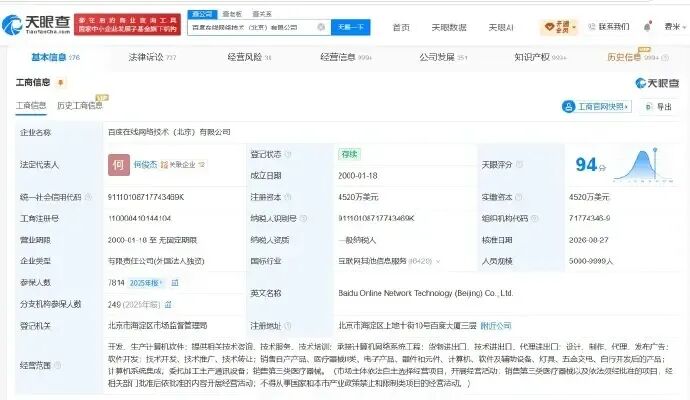Select the 查公司 search type tab
This screenshot has width=690, height=400.
coord(202,14)
